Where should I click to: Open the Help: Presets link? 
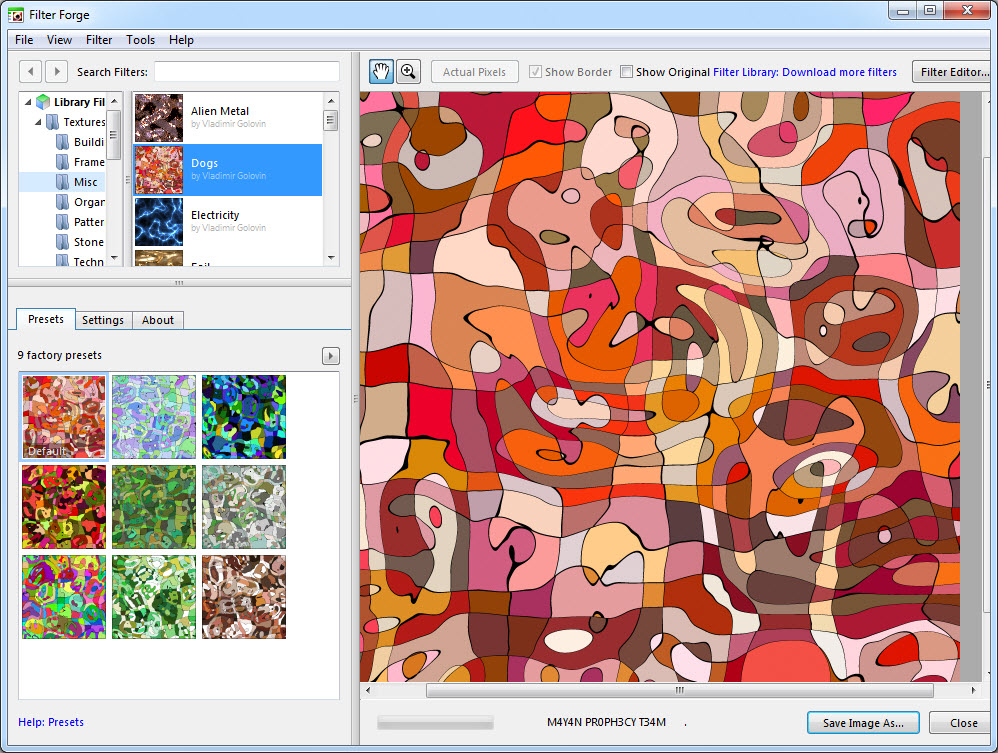point(51,722)
